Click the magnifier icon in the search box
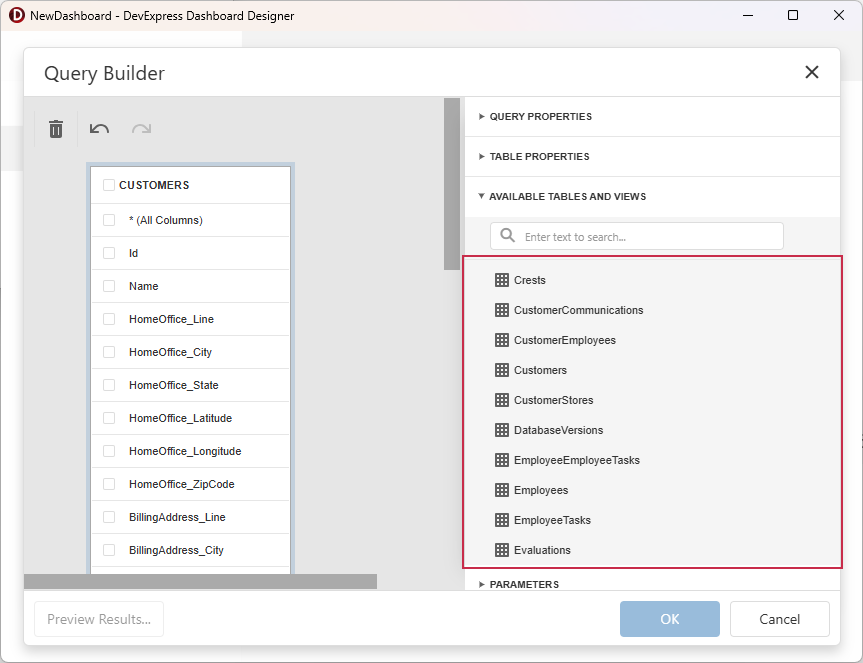Image resolution: width=863 pixels, height=663 pixels. pyautogui.click(x=505, y=236)
